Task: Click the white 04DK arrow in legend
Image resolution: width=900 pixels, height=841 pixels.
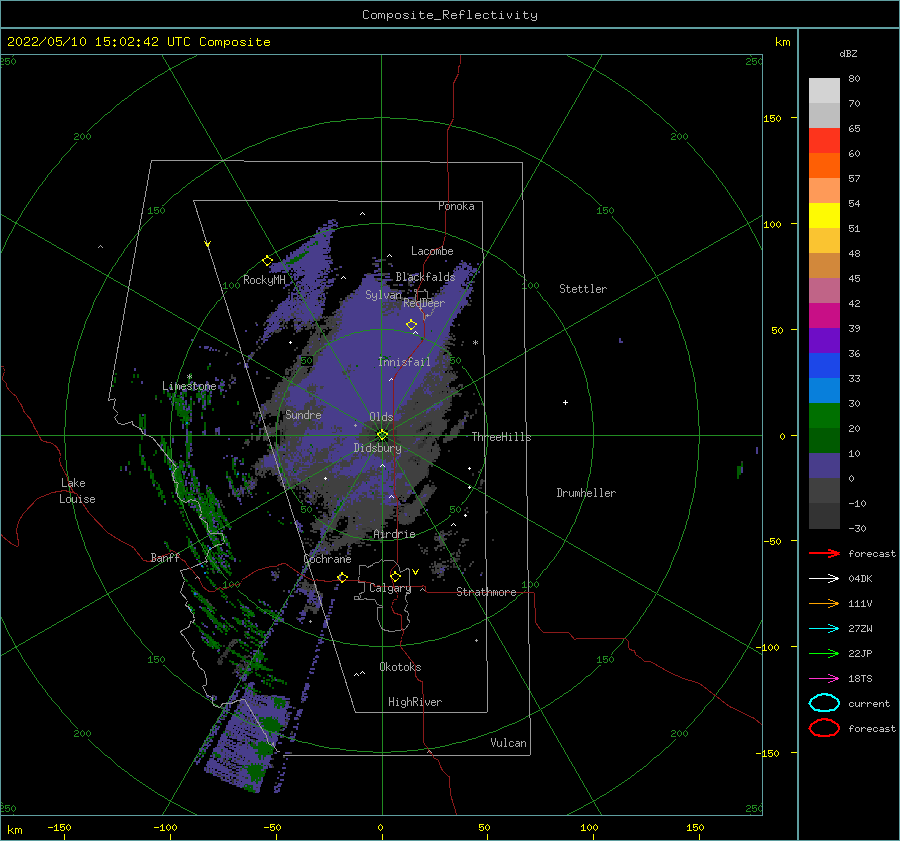Action: coord(824,579)
